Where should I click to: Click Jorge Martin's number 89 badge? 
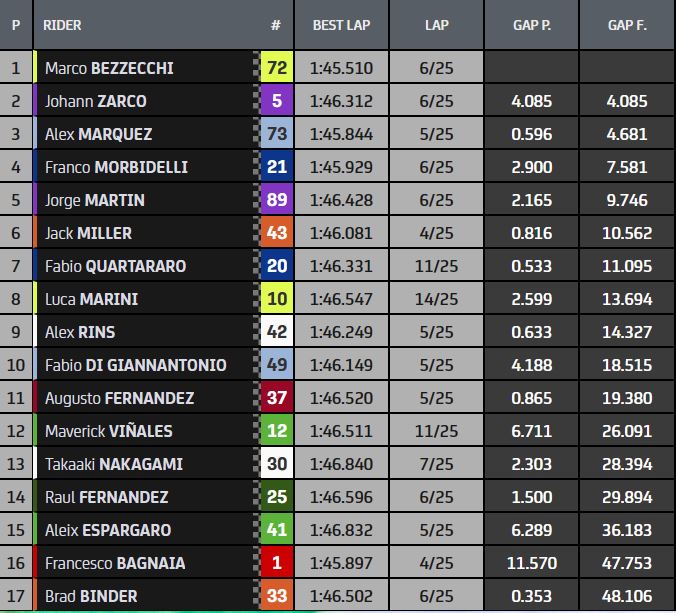click(276, 200)
